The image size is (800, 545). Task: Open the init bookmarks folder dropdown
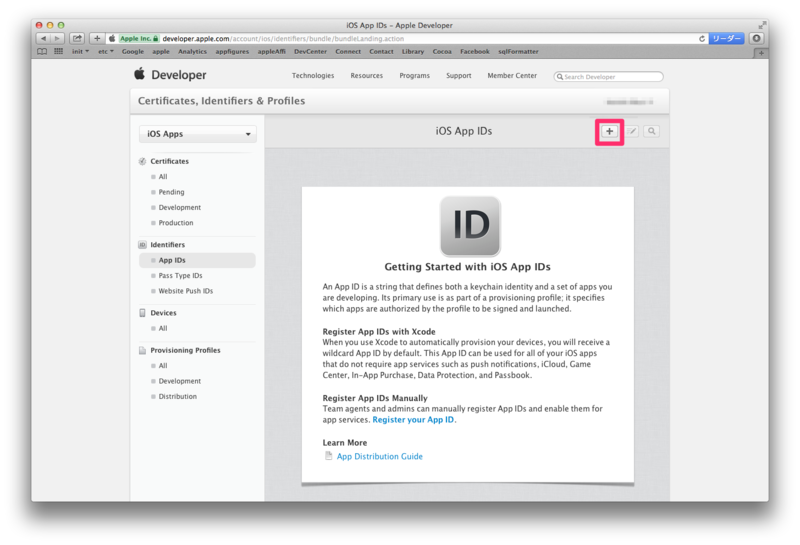click(x=80, y=52)
